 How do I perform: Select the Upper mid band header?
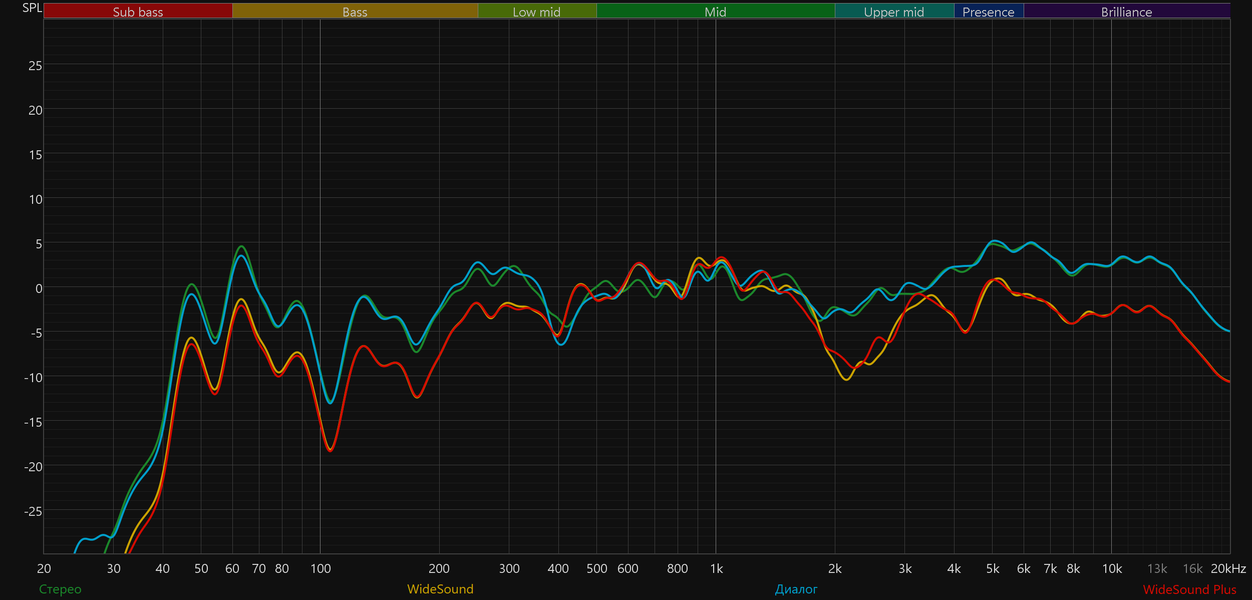(x=894, y=12)
